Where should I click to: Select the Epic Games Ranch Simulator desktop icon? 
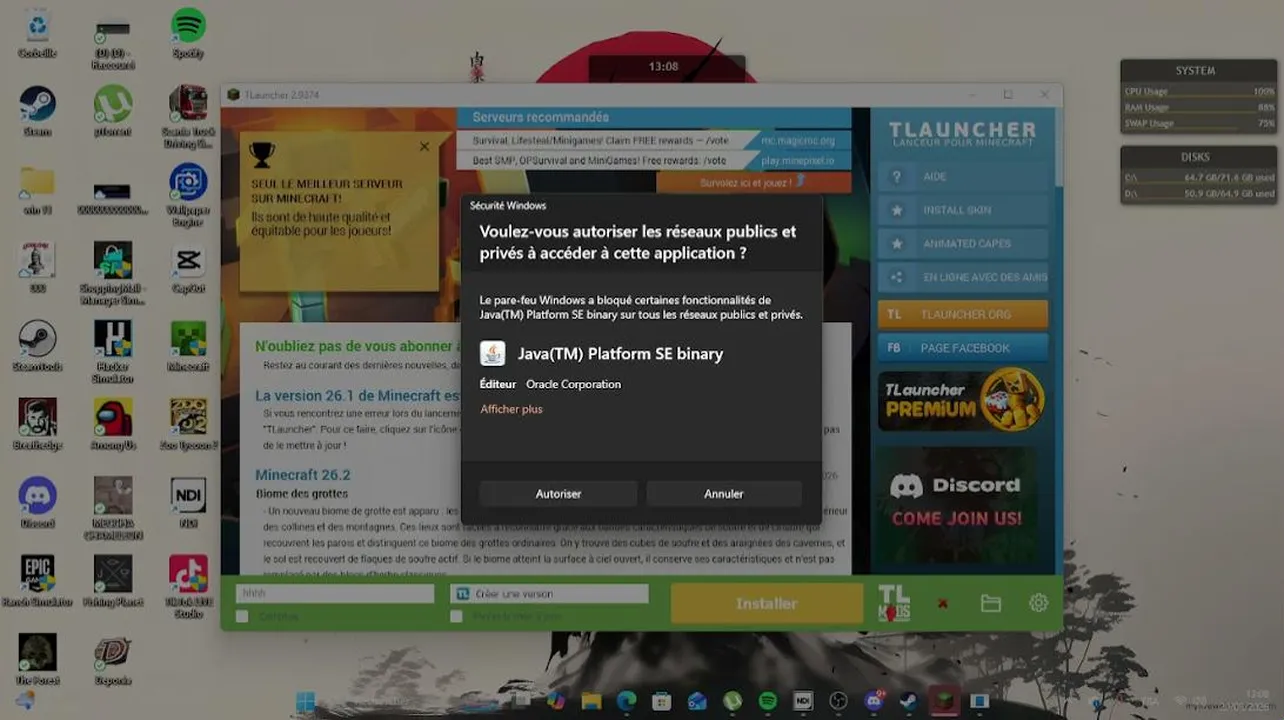(x=37, y=580)
